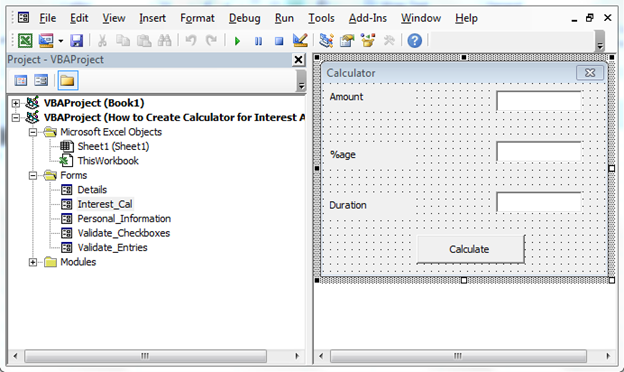
Task: Click the Cut scissors icon
Action: coord(102,41)
